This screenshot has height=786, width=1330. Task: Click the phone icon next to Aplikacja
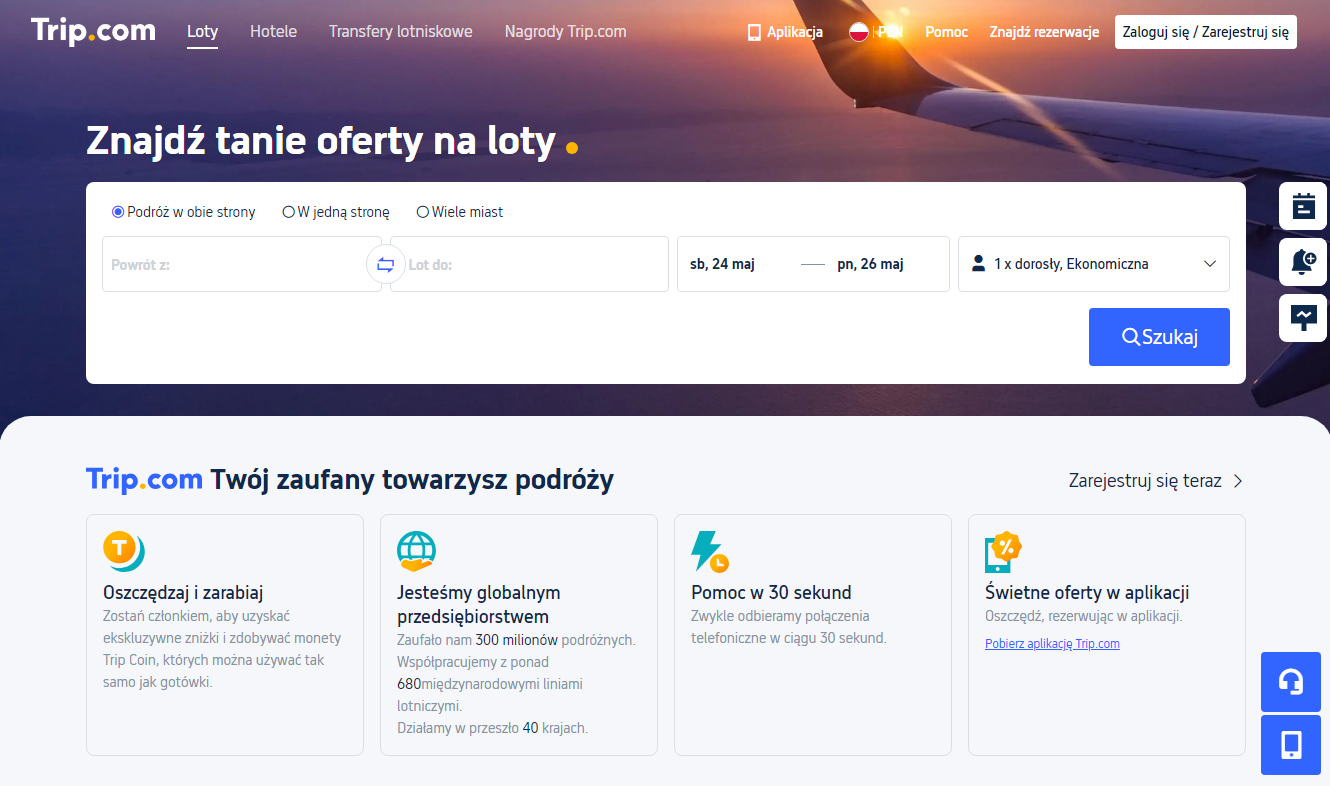[754, 32]
